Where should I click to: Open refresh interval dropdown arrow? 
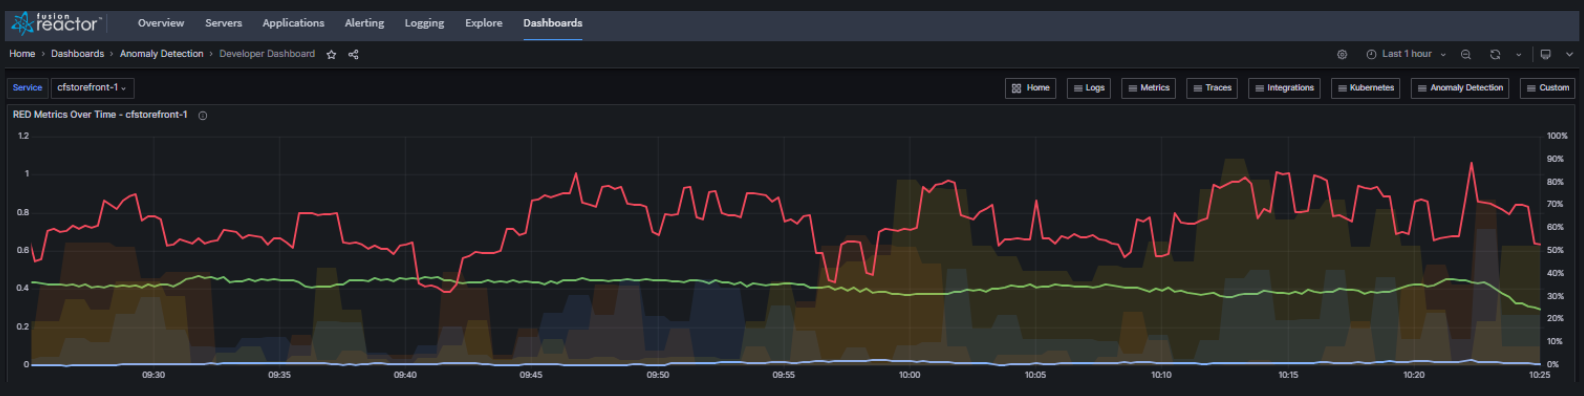[1518, 54]
